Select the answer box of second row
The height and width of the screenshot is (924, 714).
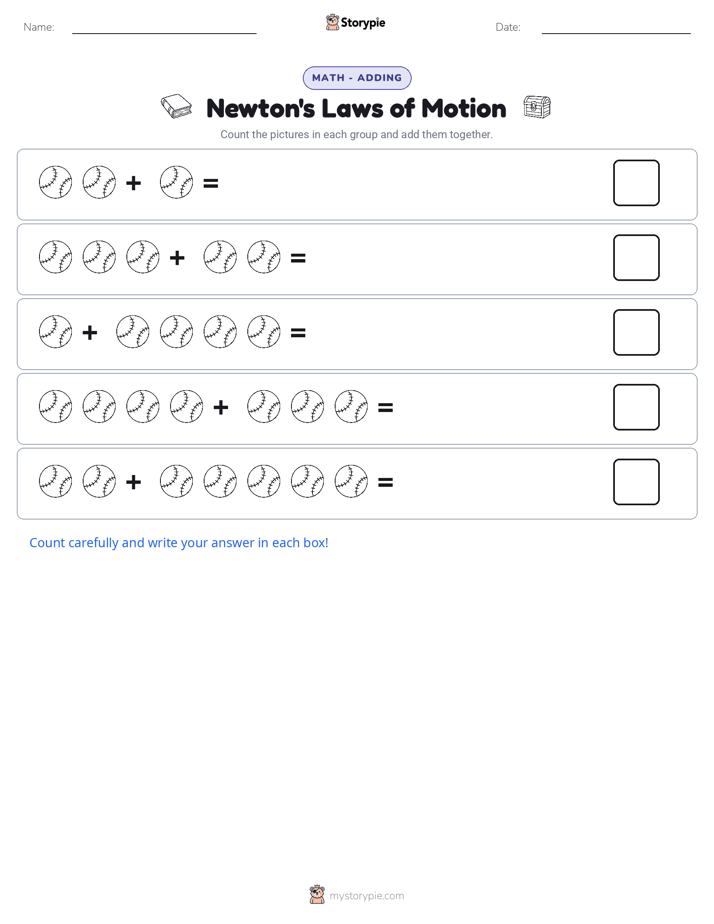(636, 258)
